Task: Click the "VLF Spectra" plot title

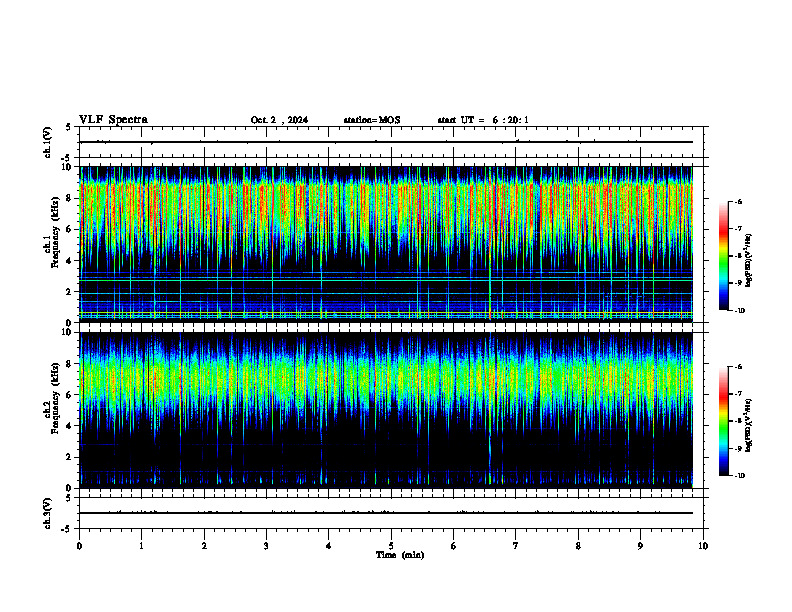Action: pyautogui.click(x=113, y=120)
